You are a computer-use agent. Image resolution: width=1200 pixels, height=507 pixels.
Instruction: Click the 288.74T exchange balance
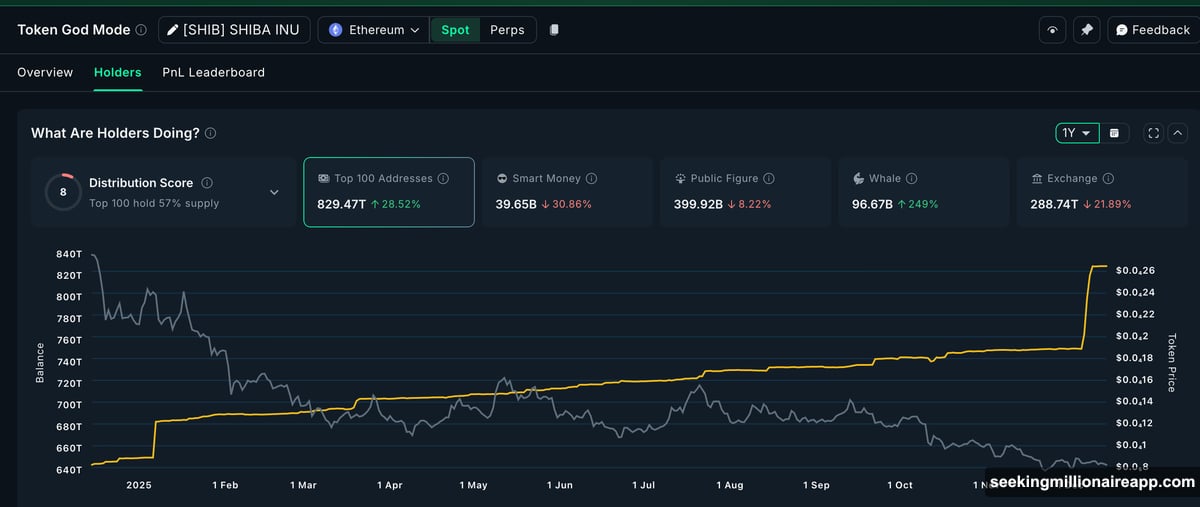pos(1055,204)
